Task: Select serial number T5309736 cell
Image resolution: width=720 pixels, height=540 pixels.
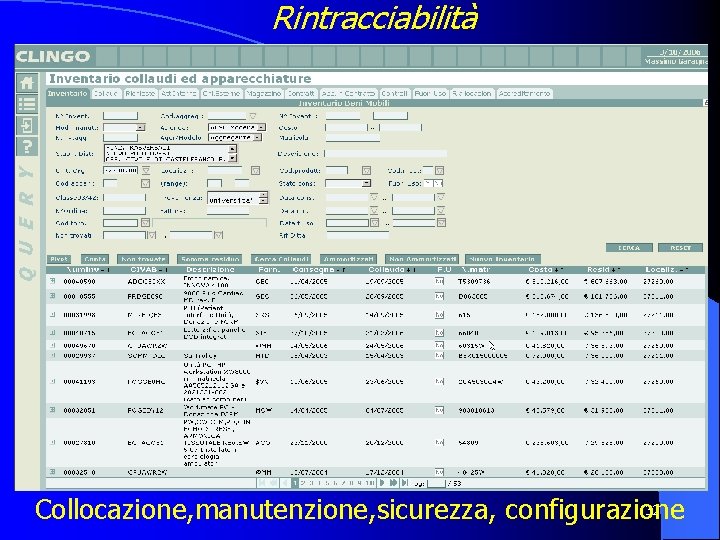Action: point(474,281)
